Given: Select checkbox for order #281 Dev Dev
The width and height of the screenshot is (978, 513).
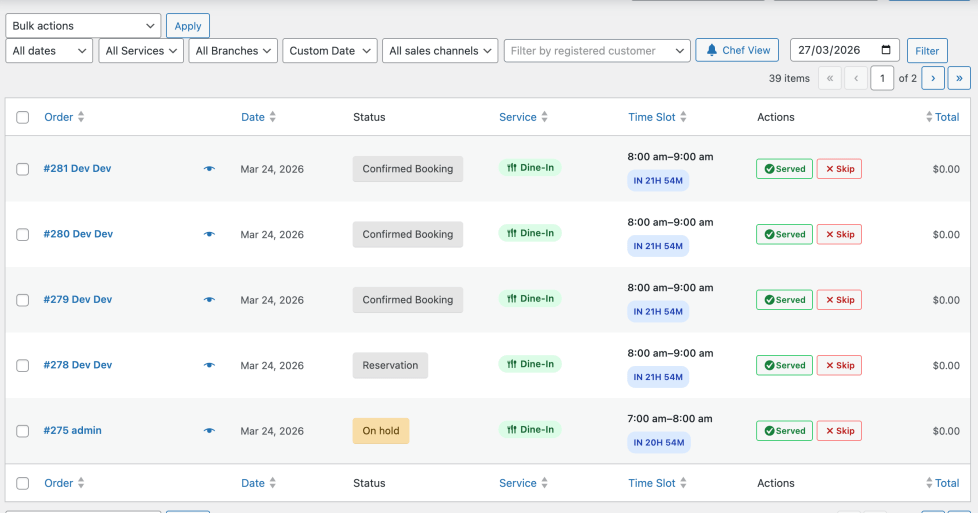Looking at the screenshot, I should coord(23,169).
